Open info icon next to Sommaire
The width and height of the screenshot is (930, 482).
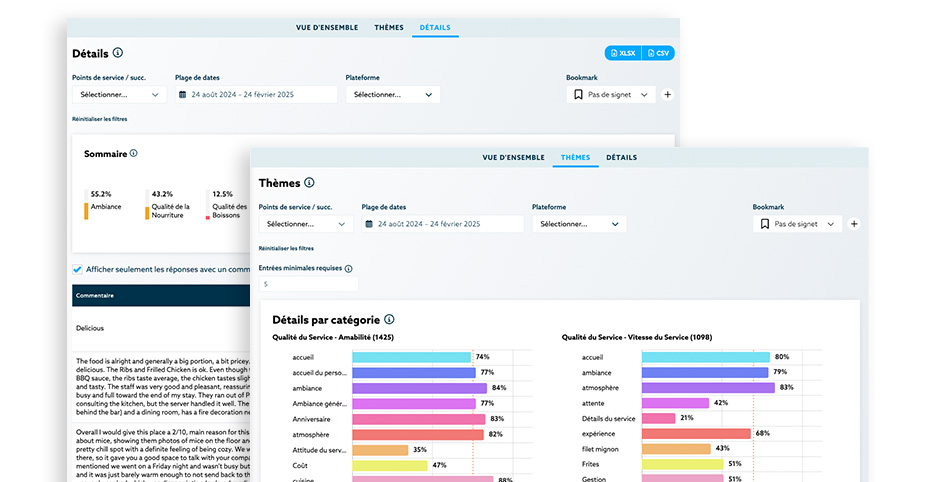[133, 153]
